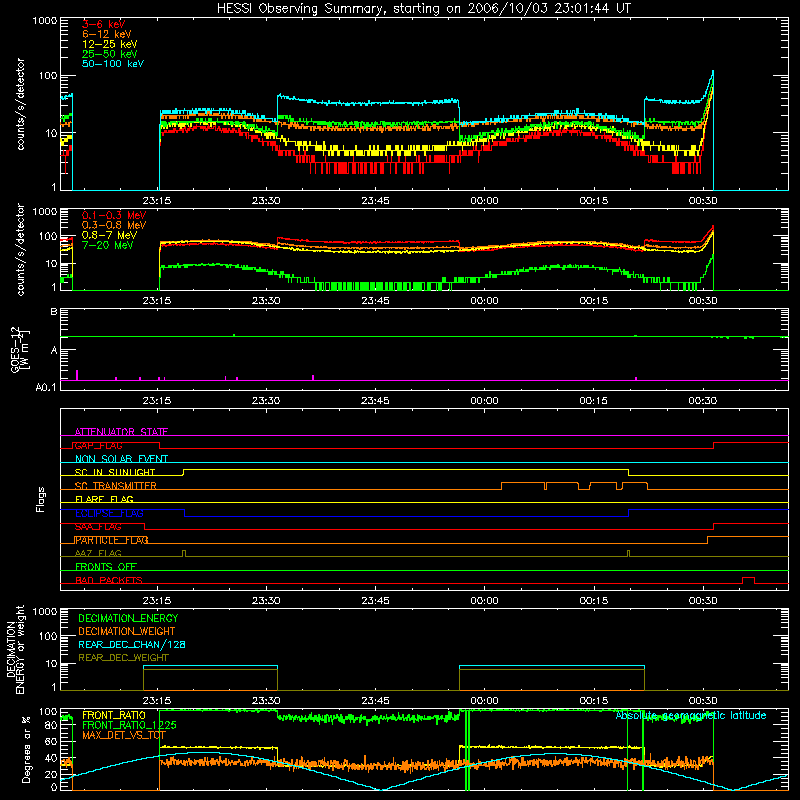This screenshot has width=800, height=800.
Task: Select the ATTENUATOR_STATE flag label
Action: click(x=121, y=432)
